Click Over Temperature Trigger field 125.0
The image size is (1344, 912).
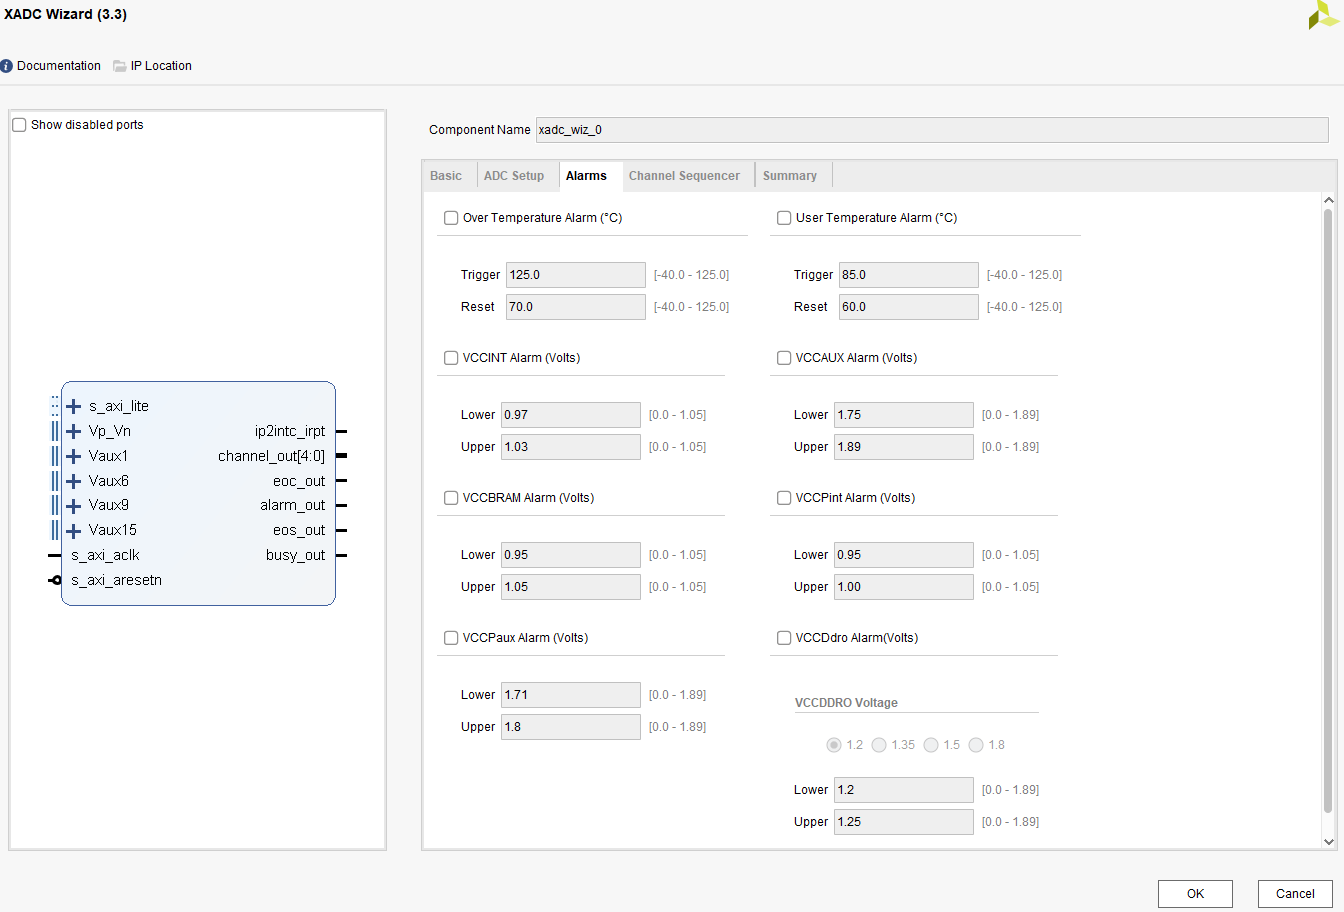click(576, 275)
